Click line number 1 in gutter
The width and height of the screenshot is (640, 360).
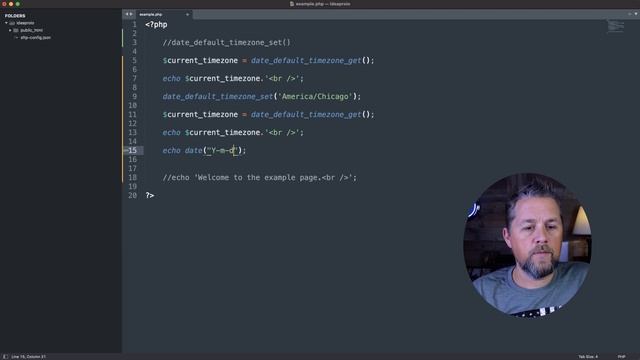[134, 24]
